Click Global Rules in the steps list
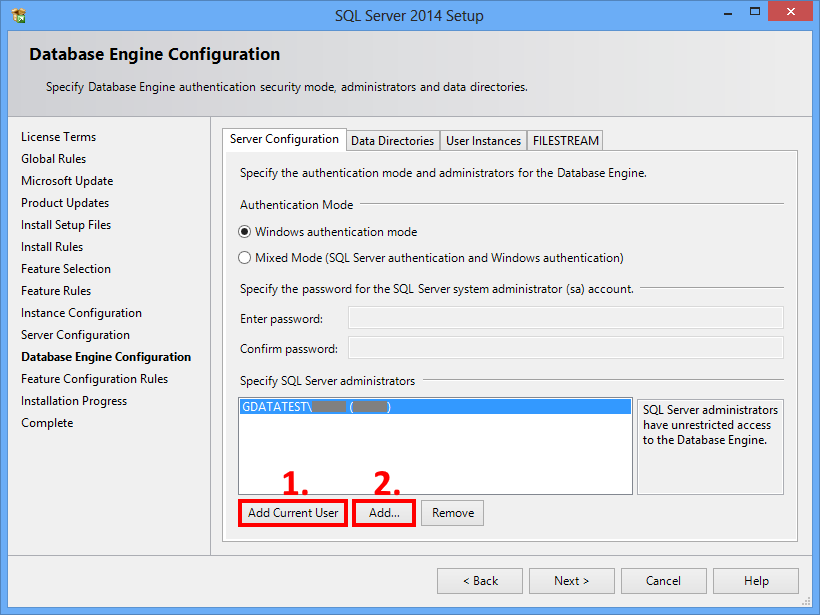This screenshot has height=615, width=820. [x=53, y=159]
